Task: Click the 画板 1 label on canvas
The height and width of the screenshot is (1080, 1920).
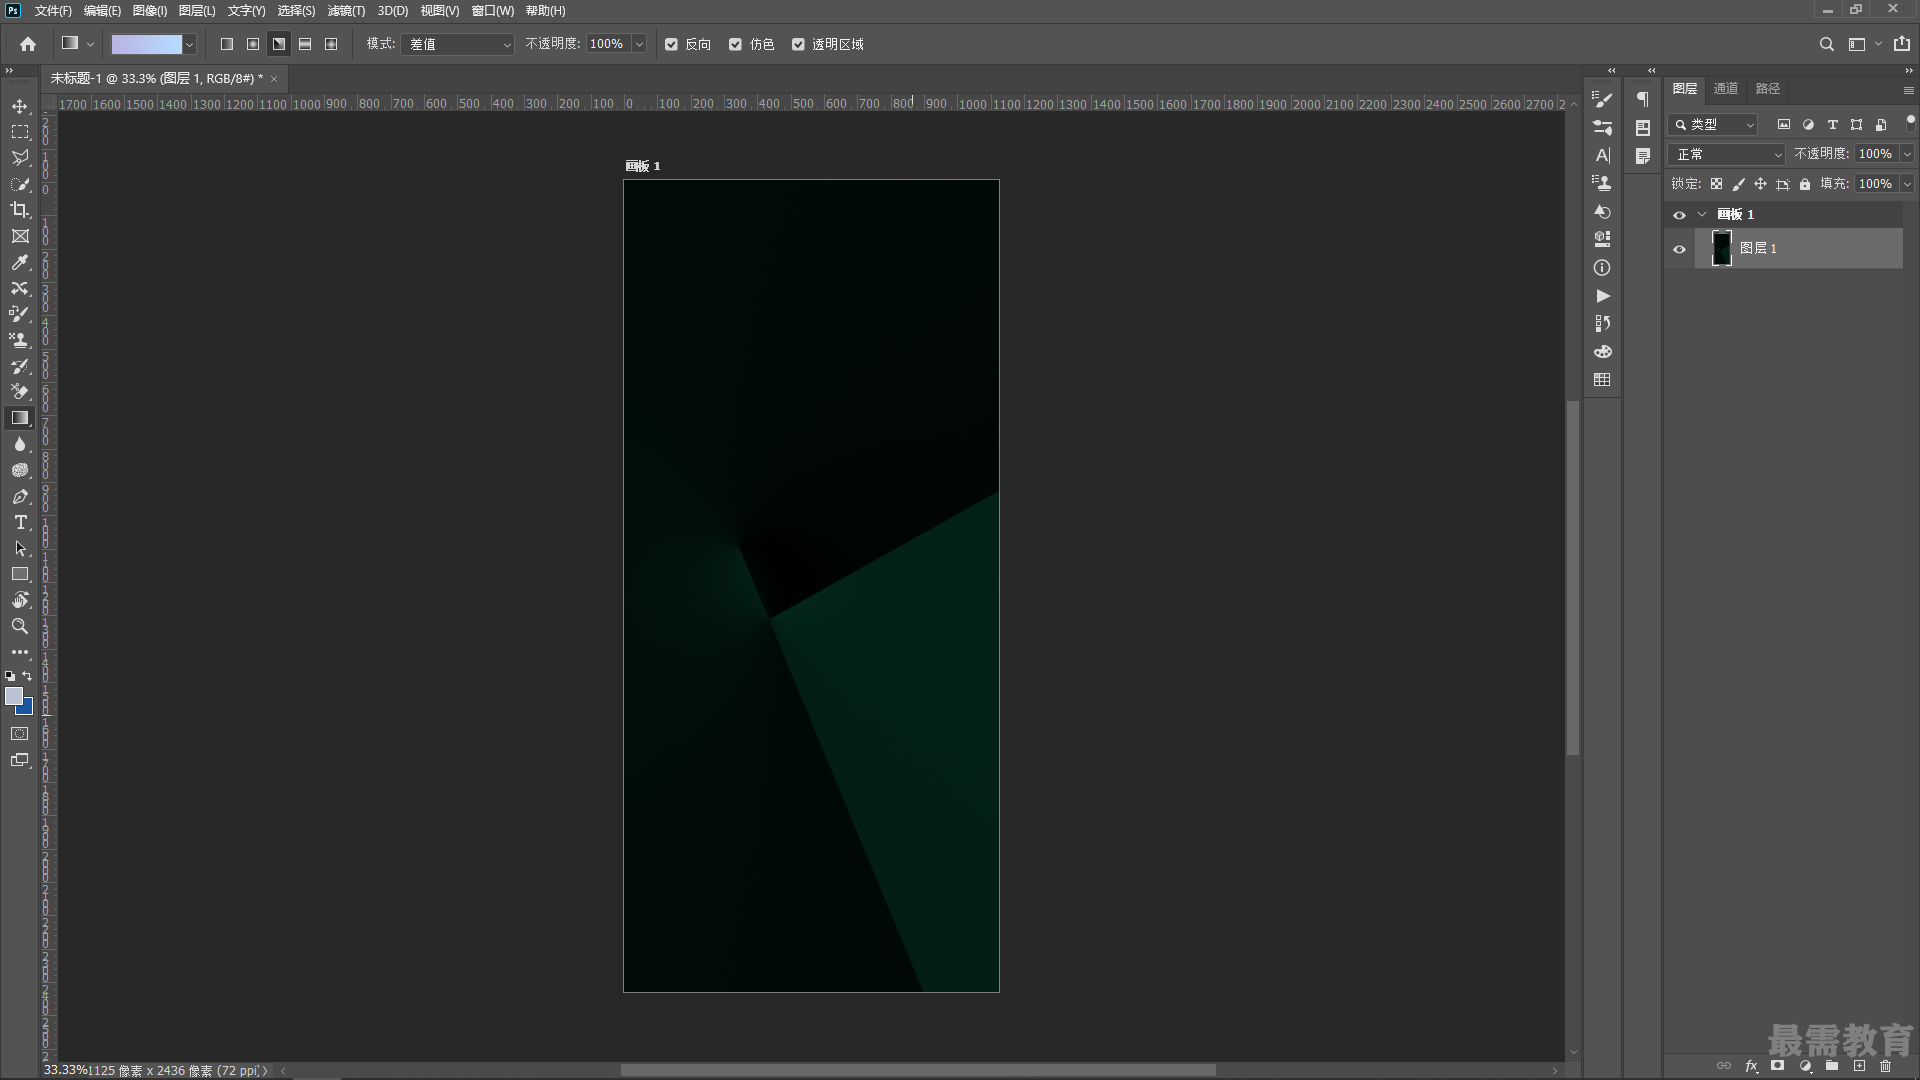Action: (643, 166)
